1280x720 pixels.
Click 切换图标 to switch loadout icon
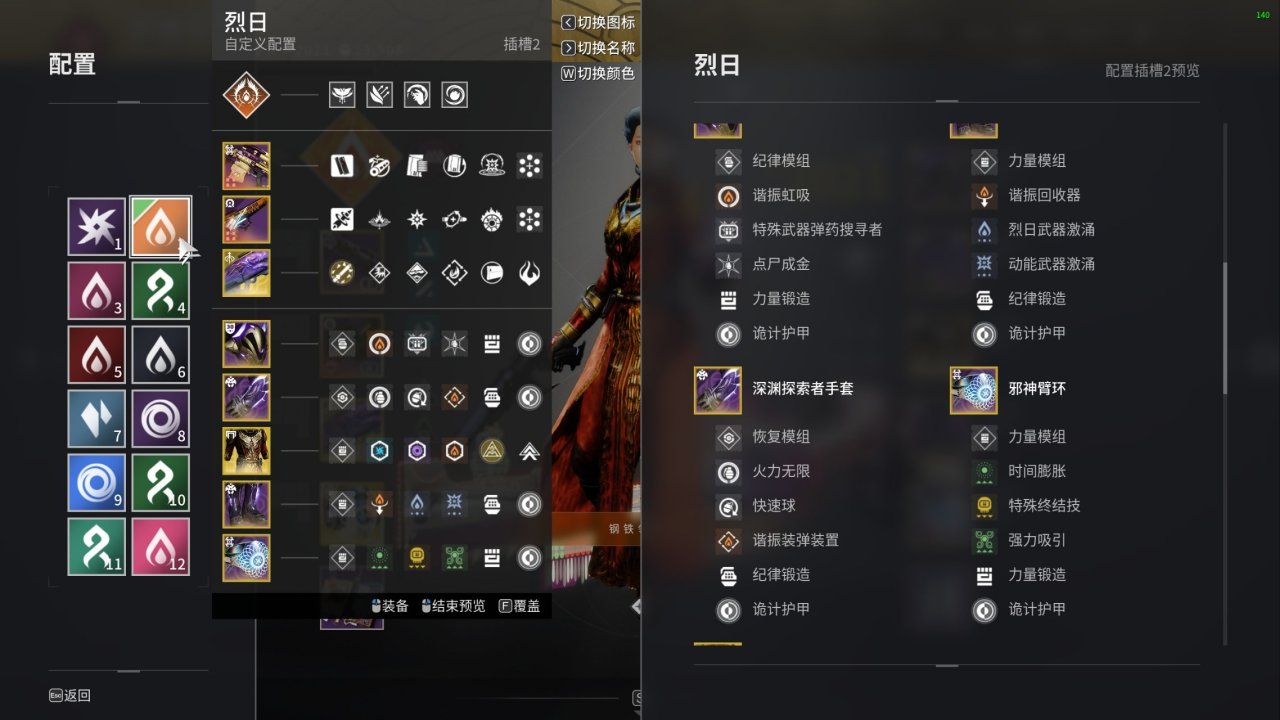[598, 22]
